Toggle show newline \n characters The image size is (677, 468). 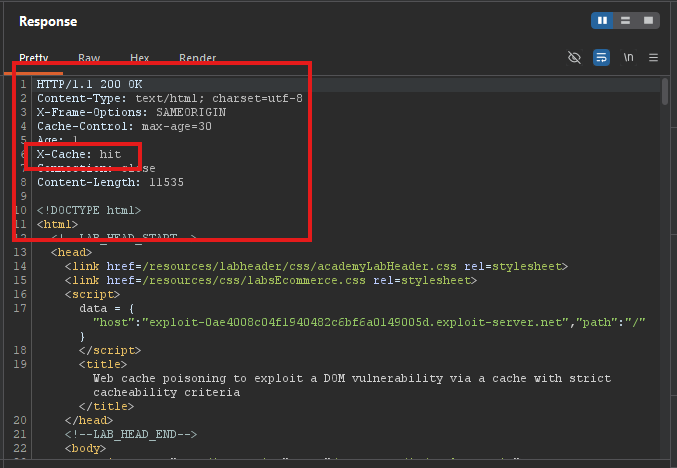click(x=629, y=57)
